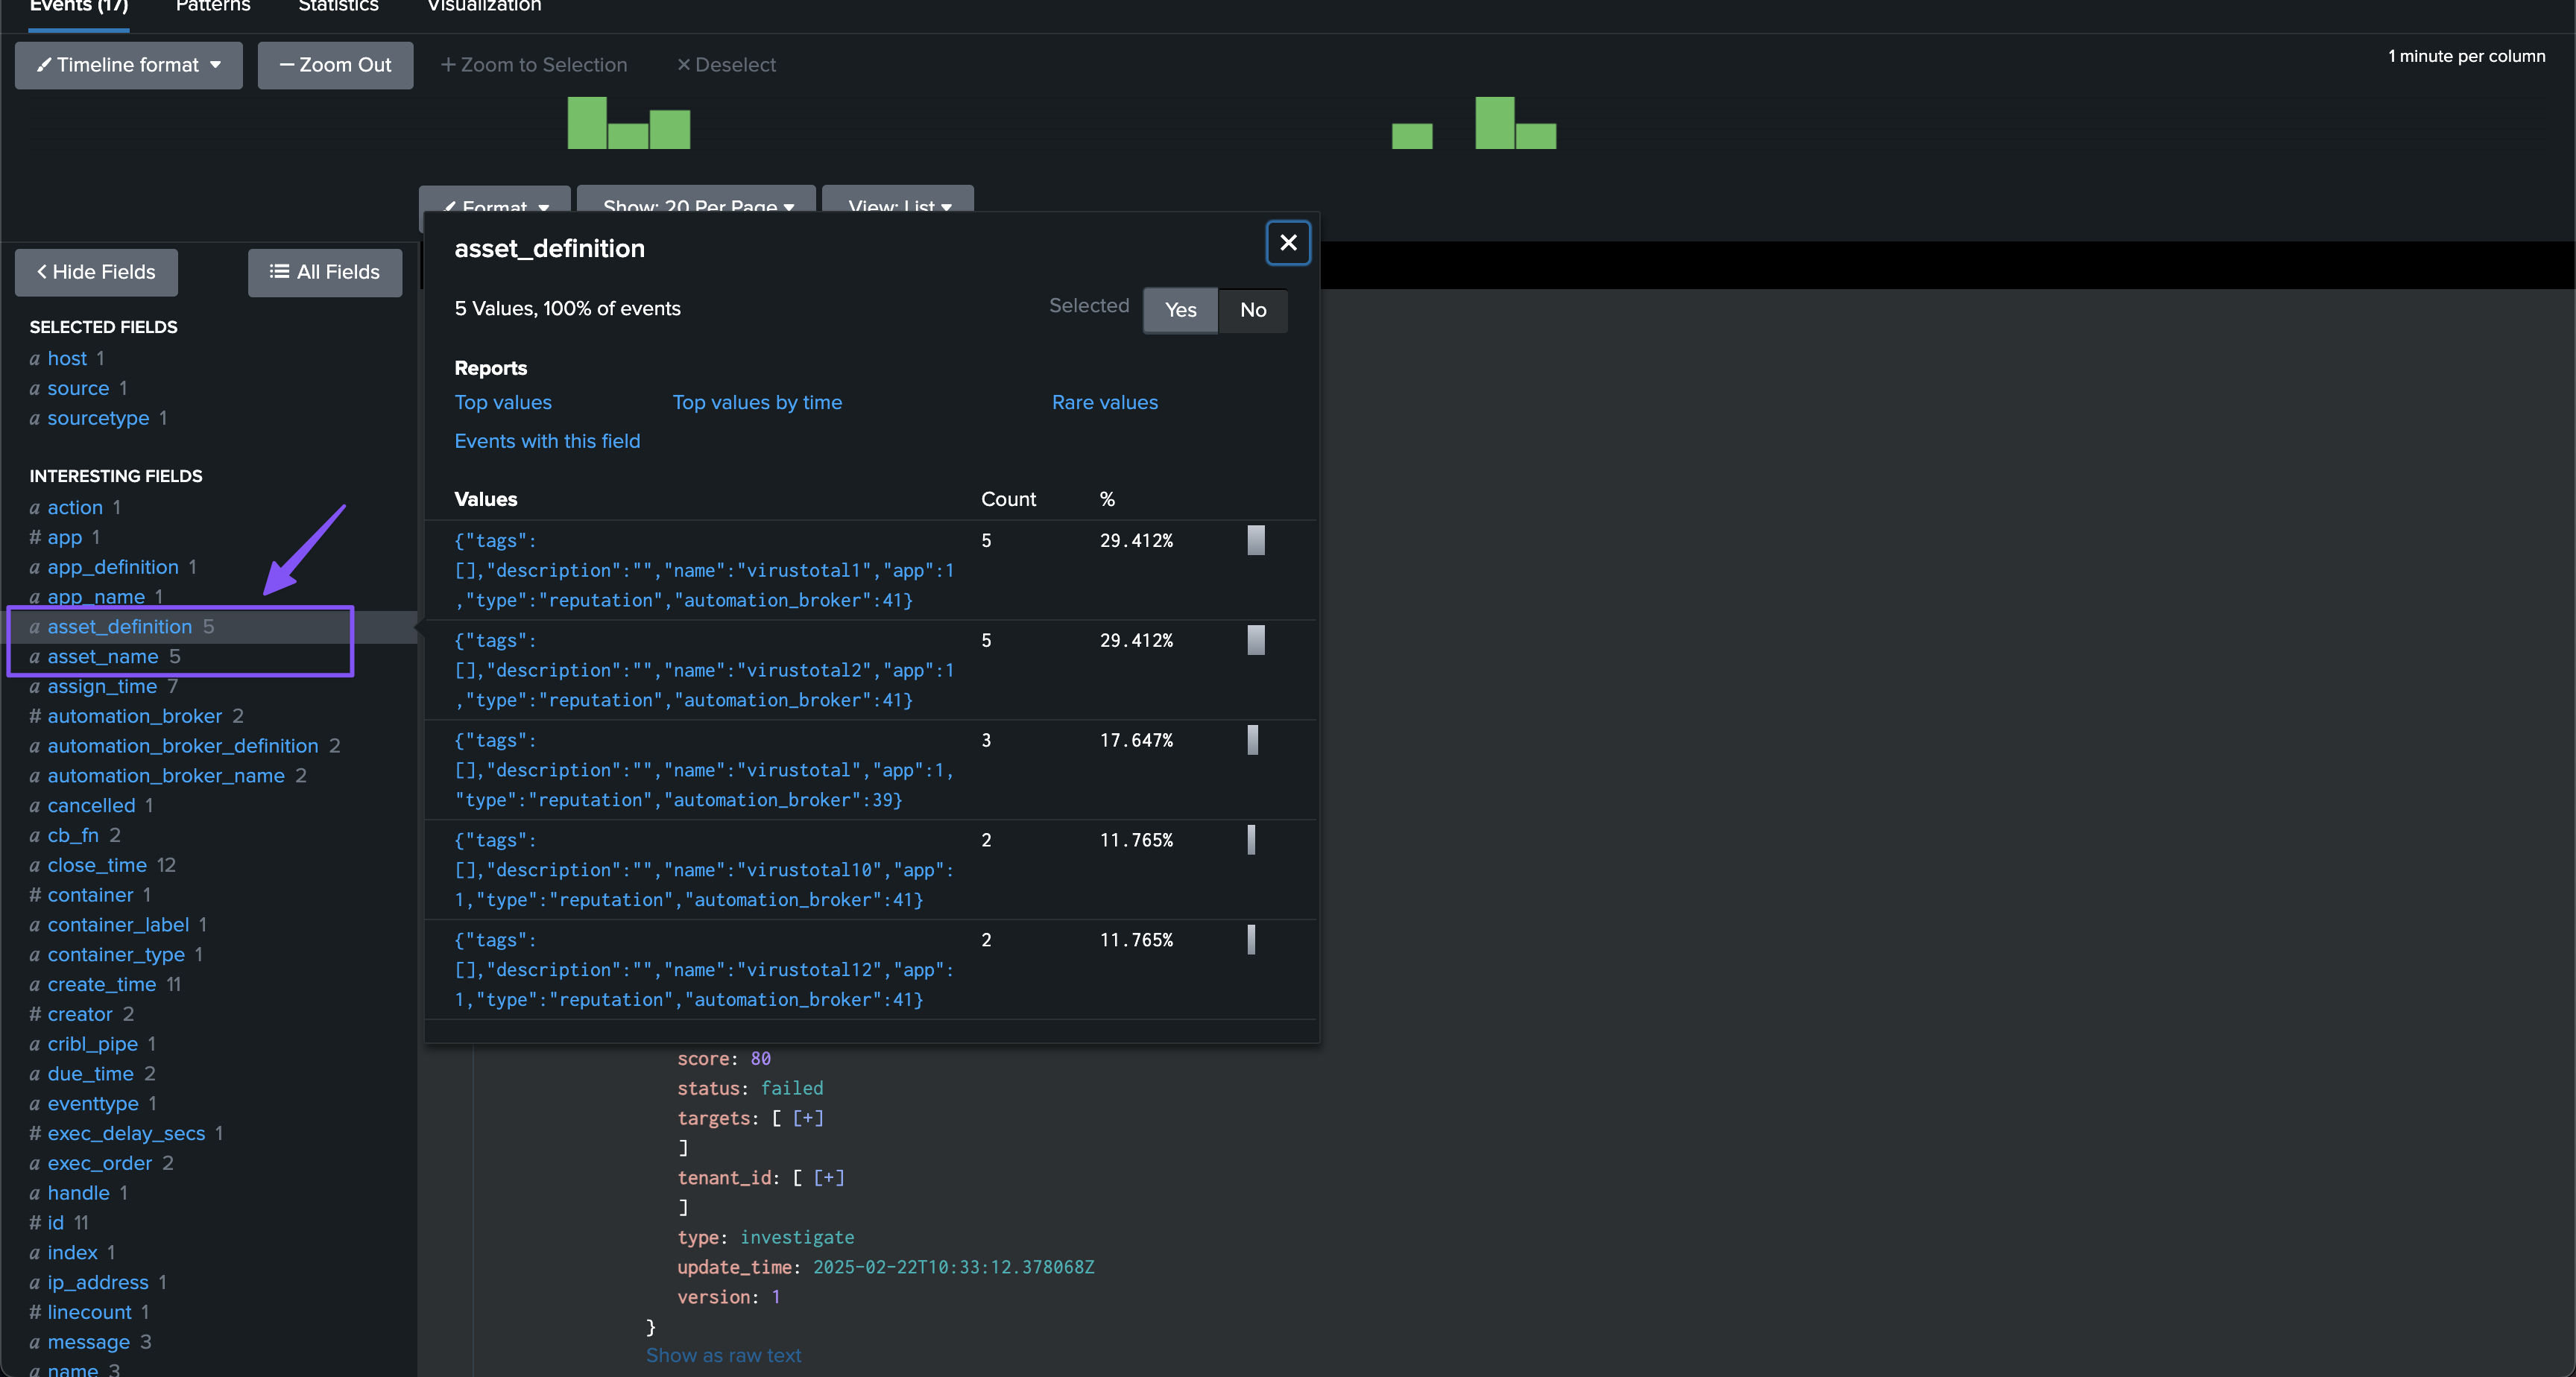Click the All Fields list icon
Screen dimensions: 2576x1377
[279, 272]
